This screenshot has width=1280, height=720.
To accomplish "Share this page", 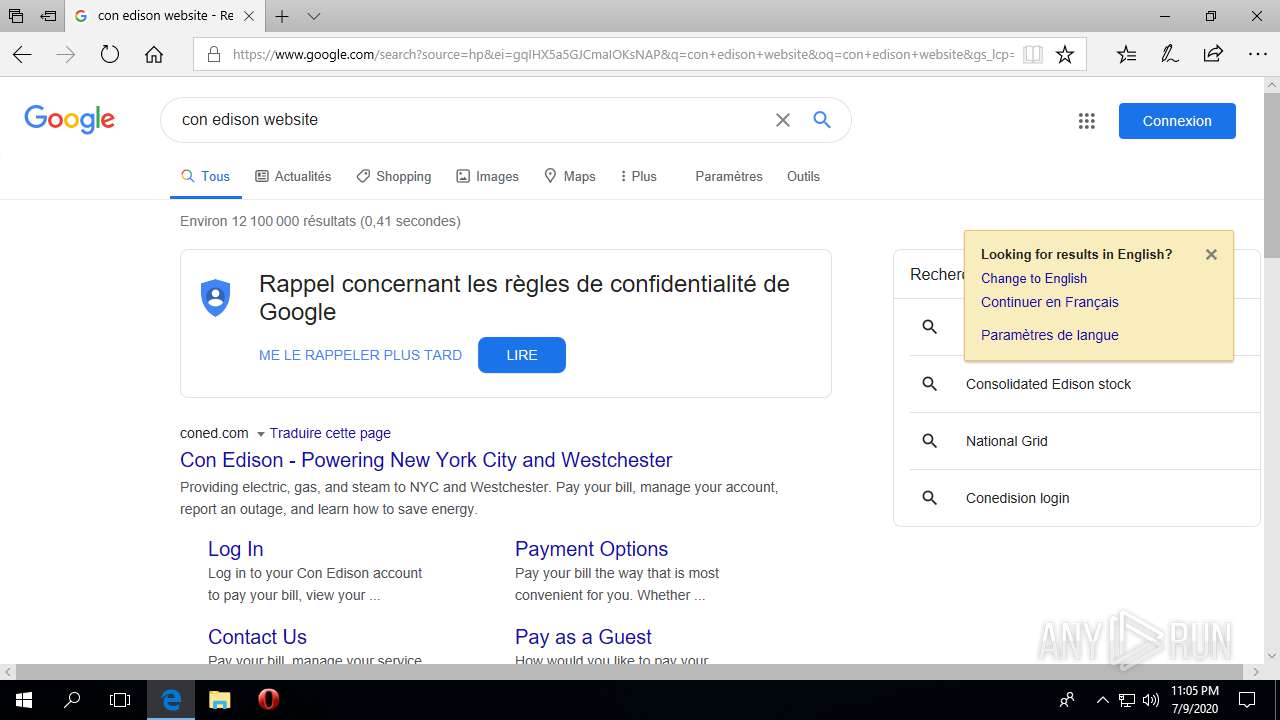I will [x=1213, y=55].
